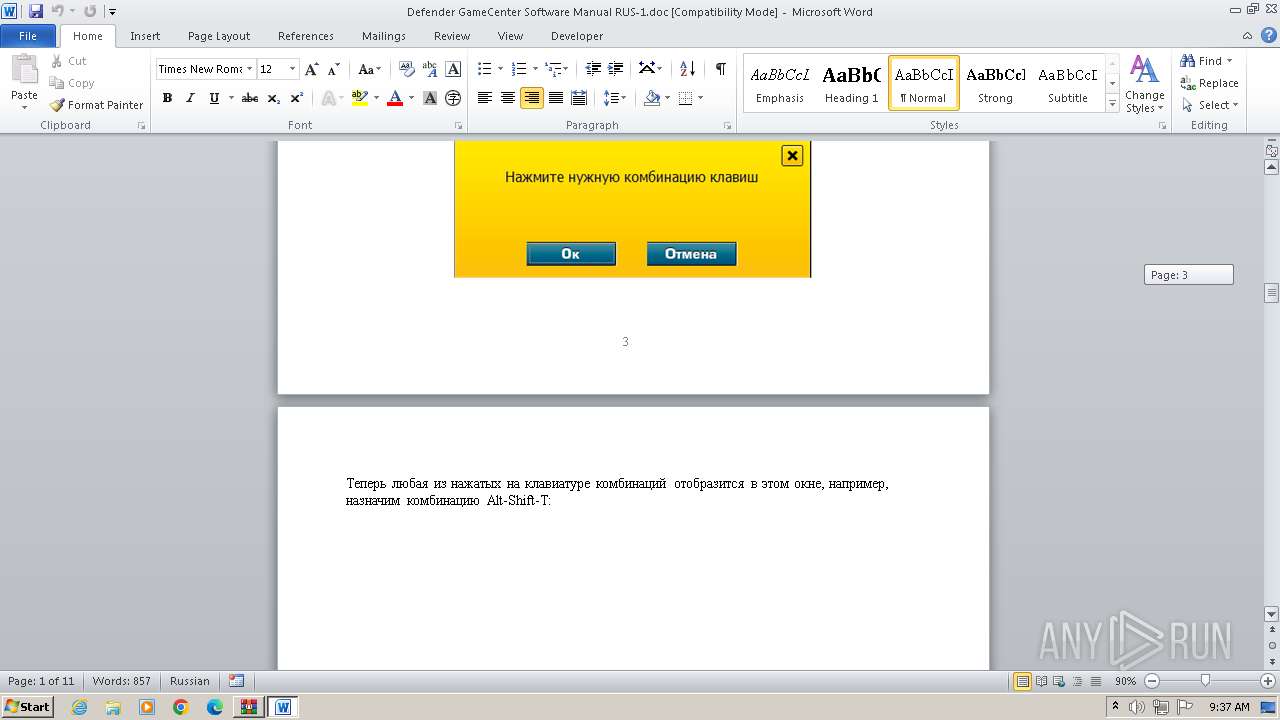The image size is (1280, 720).
Task: Launch Chrome from the taskbar
Action: [180, 707]
